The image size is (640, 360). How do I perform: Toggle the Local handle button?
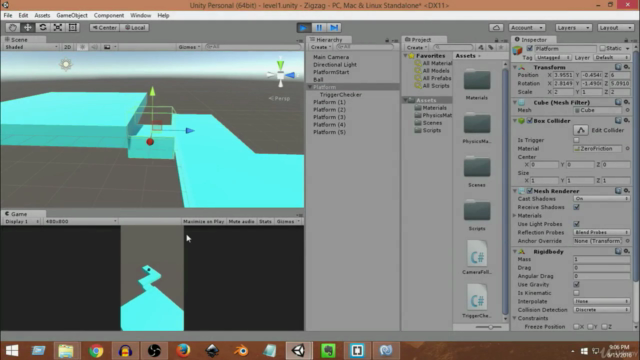point(135,27)
